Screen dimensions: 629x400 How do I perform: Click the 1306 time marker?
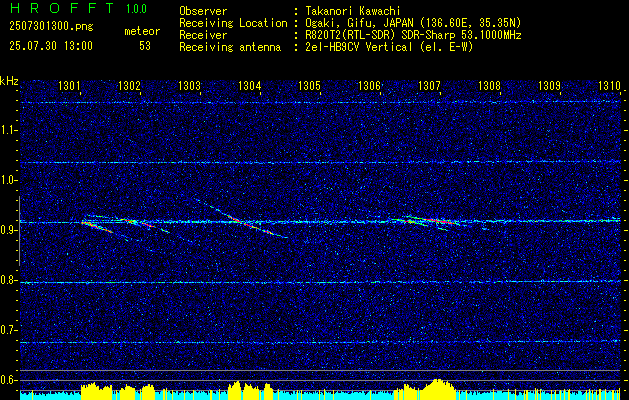[x=369, y=85]
